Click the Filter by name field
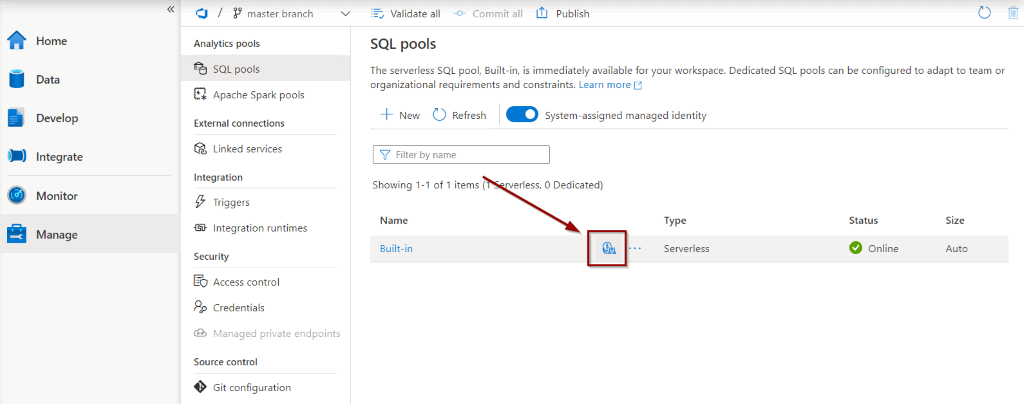 [461, 155]
